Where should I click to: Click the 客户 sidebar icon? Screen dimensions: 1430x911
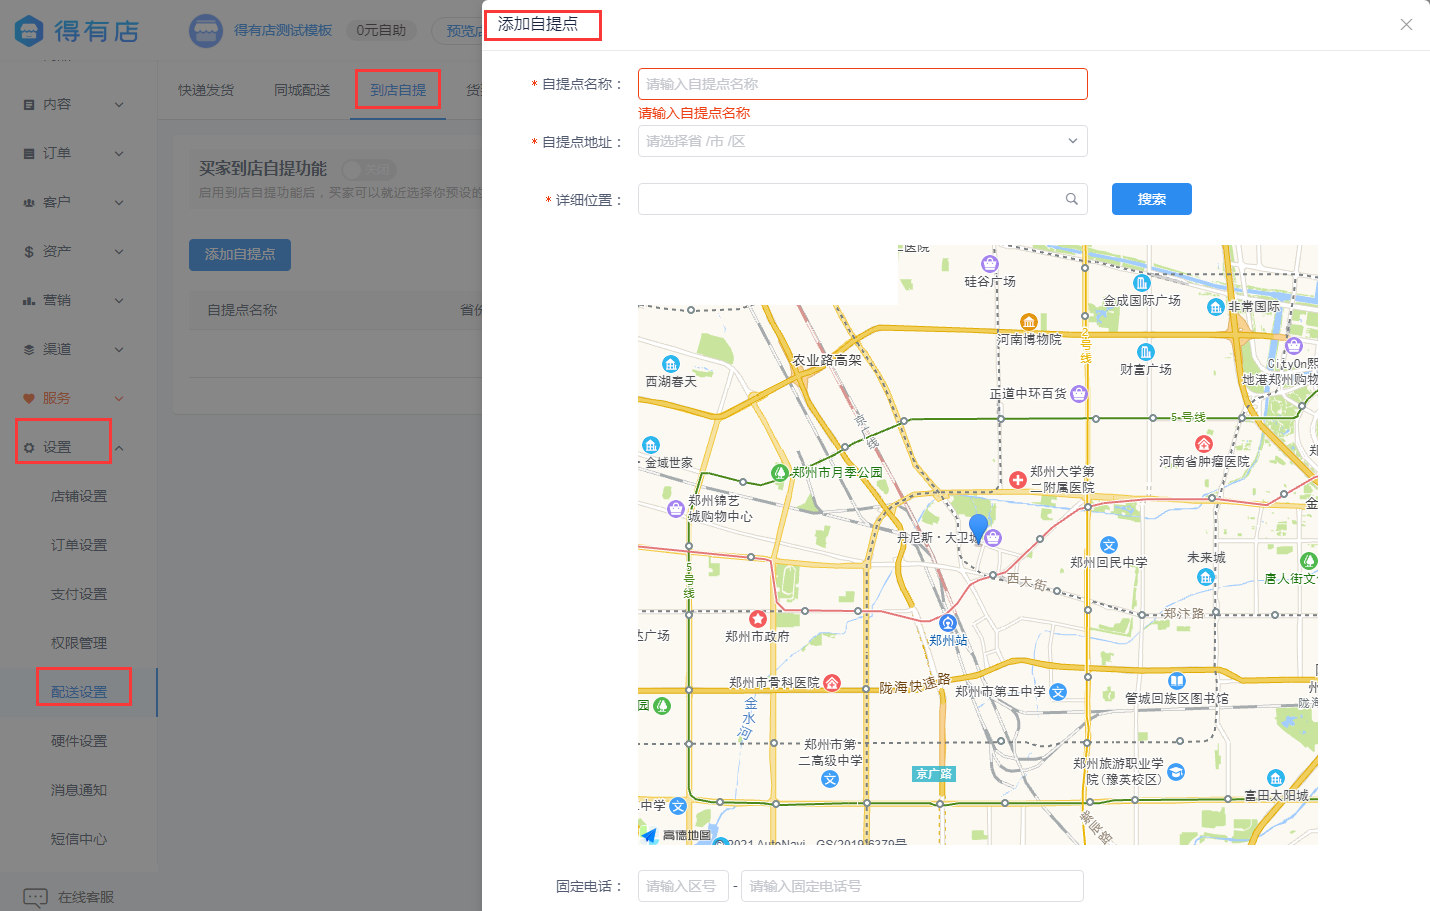[29, 202]
